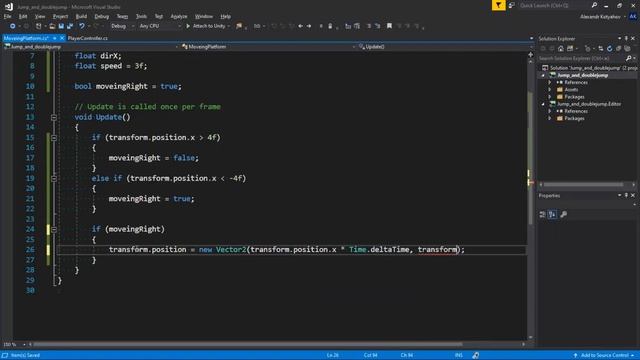Screen dimensions: 640x360
Task: Select the MoveingPlatform.cs tab
Action: [26, 38]
